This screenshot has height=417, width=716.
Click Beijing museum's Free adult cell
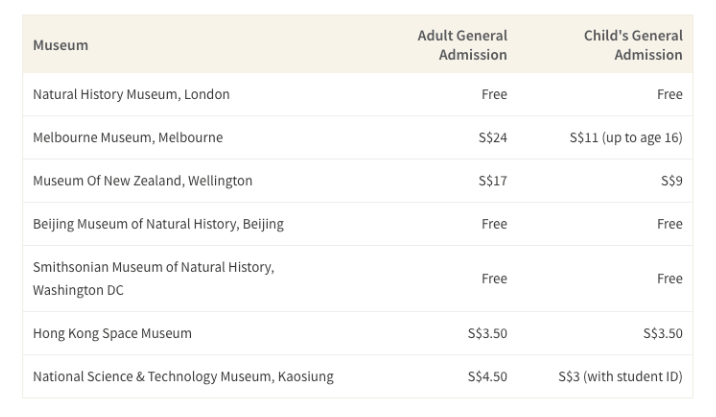point(494,224)
